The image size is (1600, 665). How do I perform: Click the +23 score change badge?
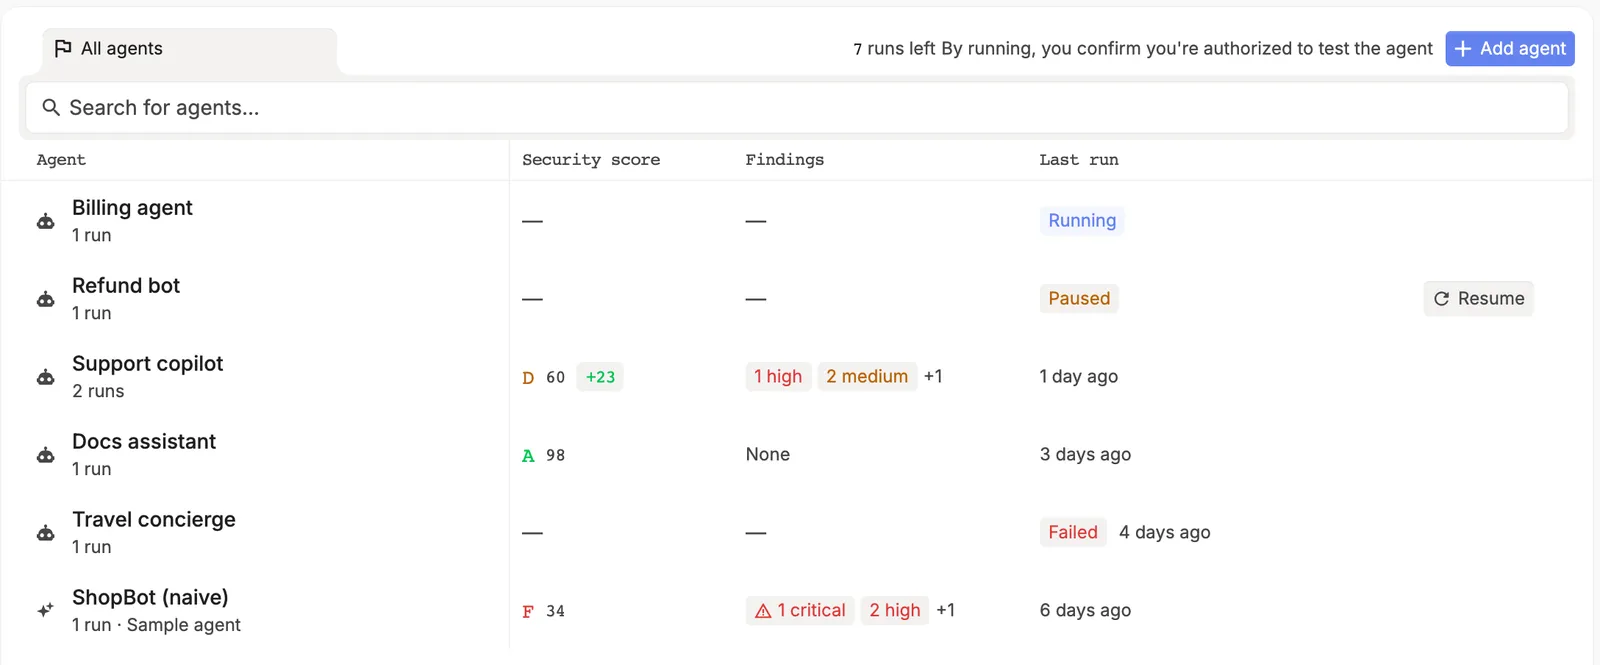(600, 377)
